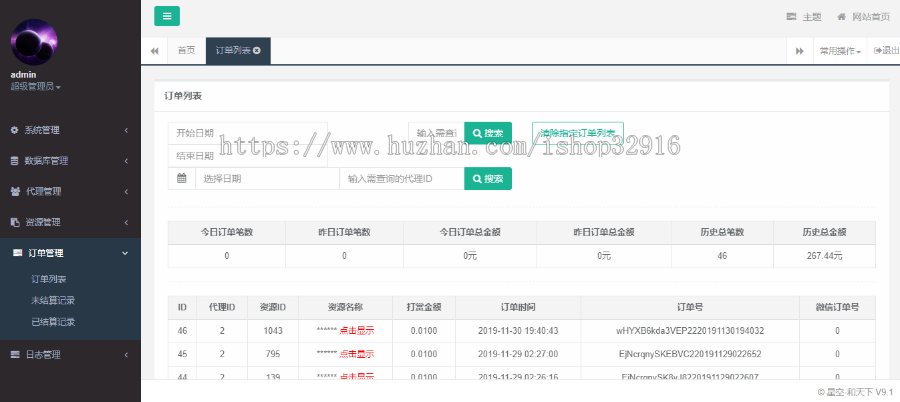Click the tab scroll-right double arrow icon
The image size is (900, 402).
(799, 50)
